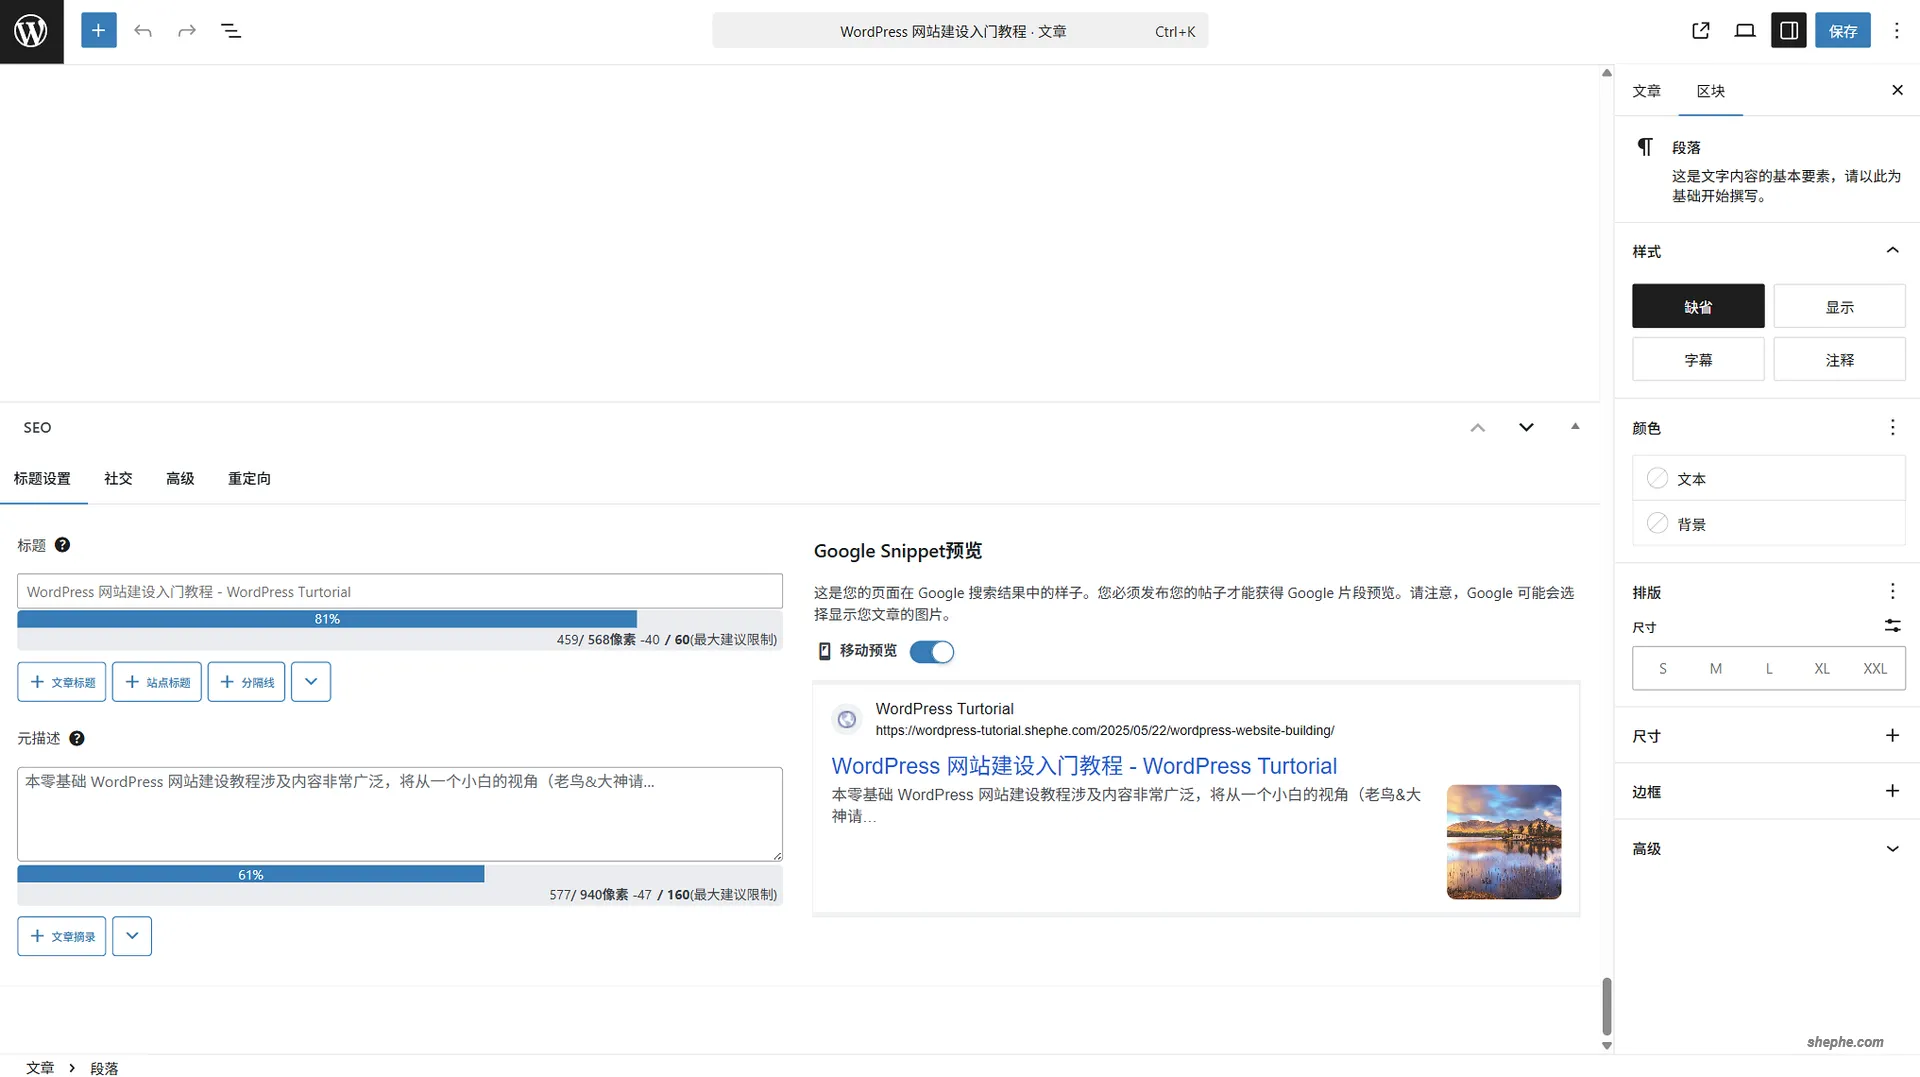Image resolution: width=1920 pixels, height=1077 pixels.
Task: Toggle the 移动预览 switch
Action: pos(931,652)
